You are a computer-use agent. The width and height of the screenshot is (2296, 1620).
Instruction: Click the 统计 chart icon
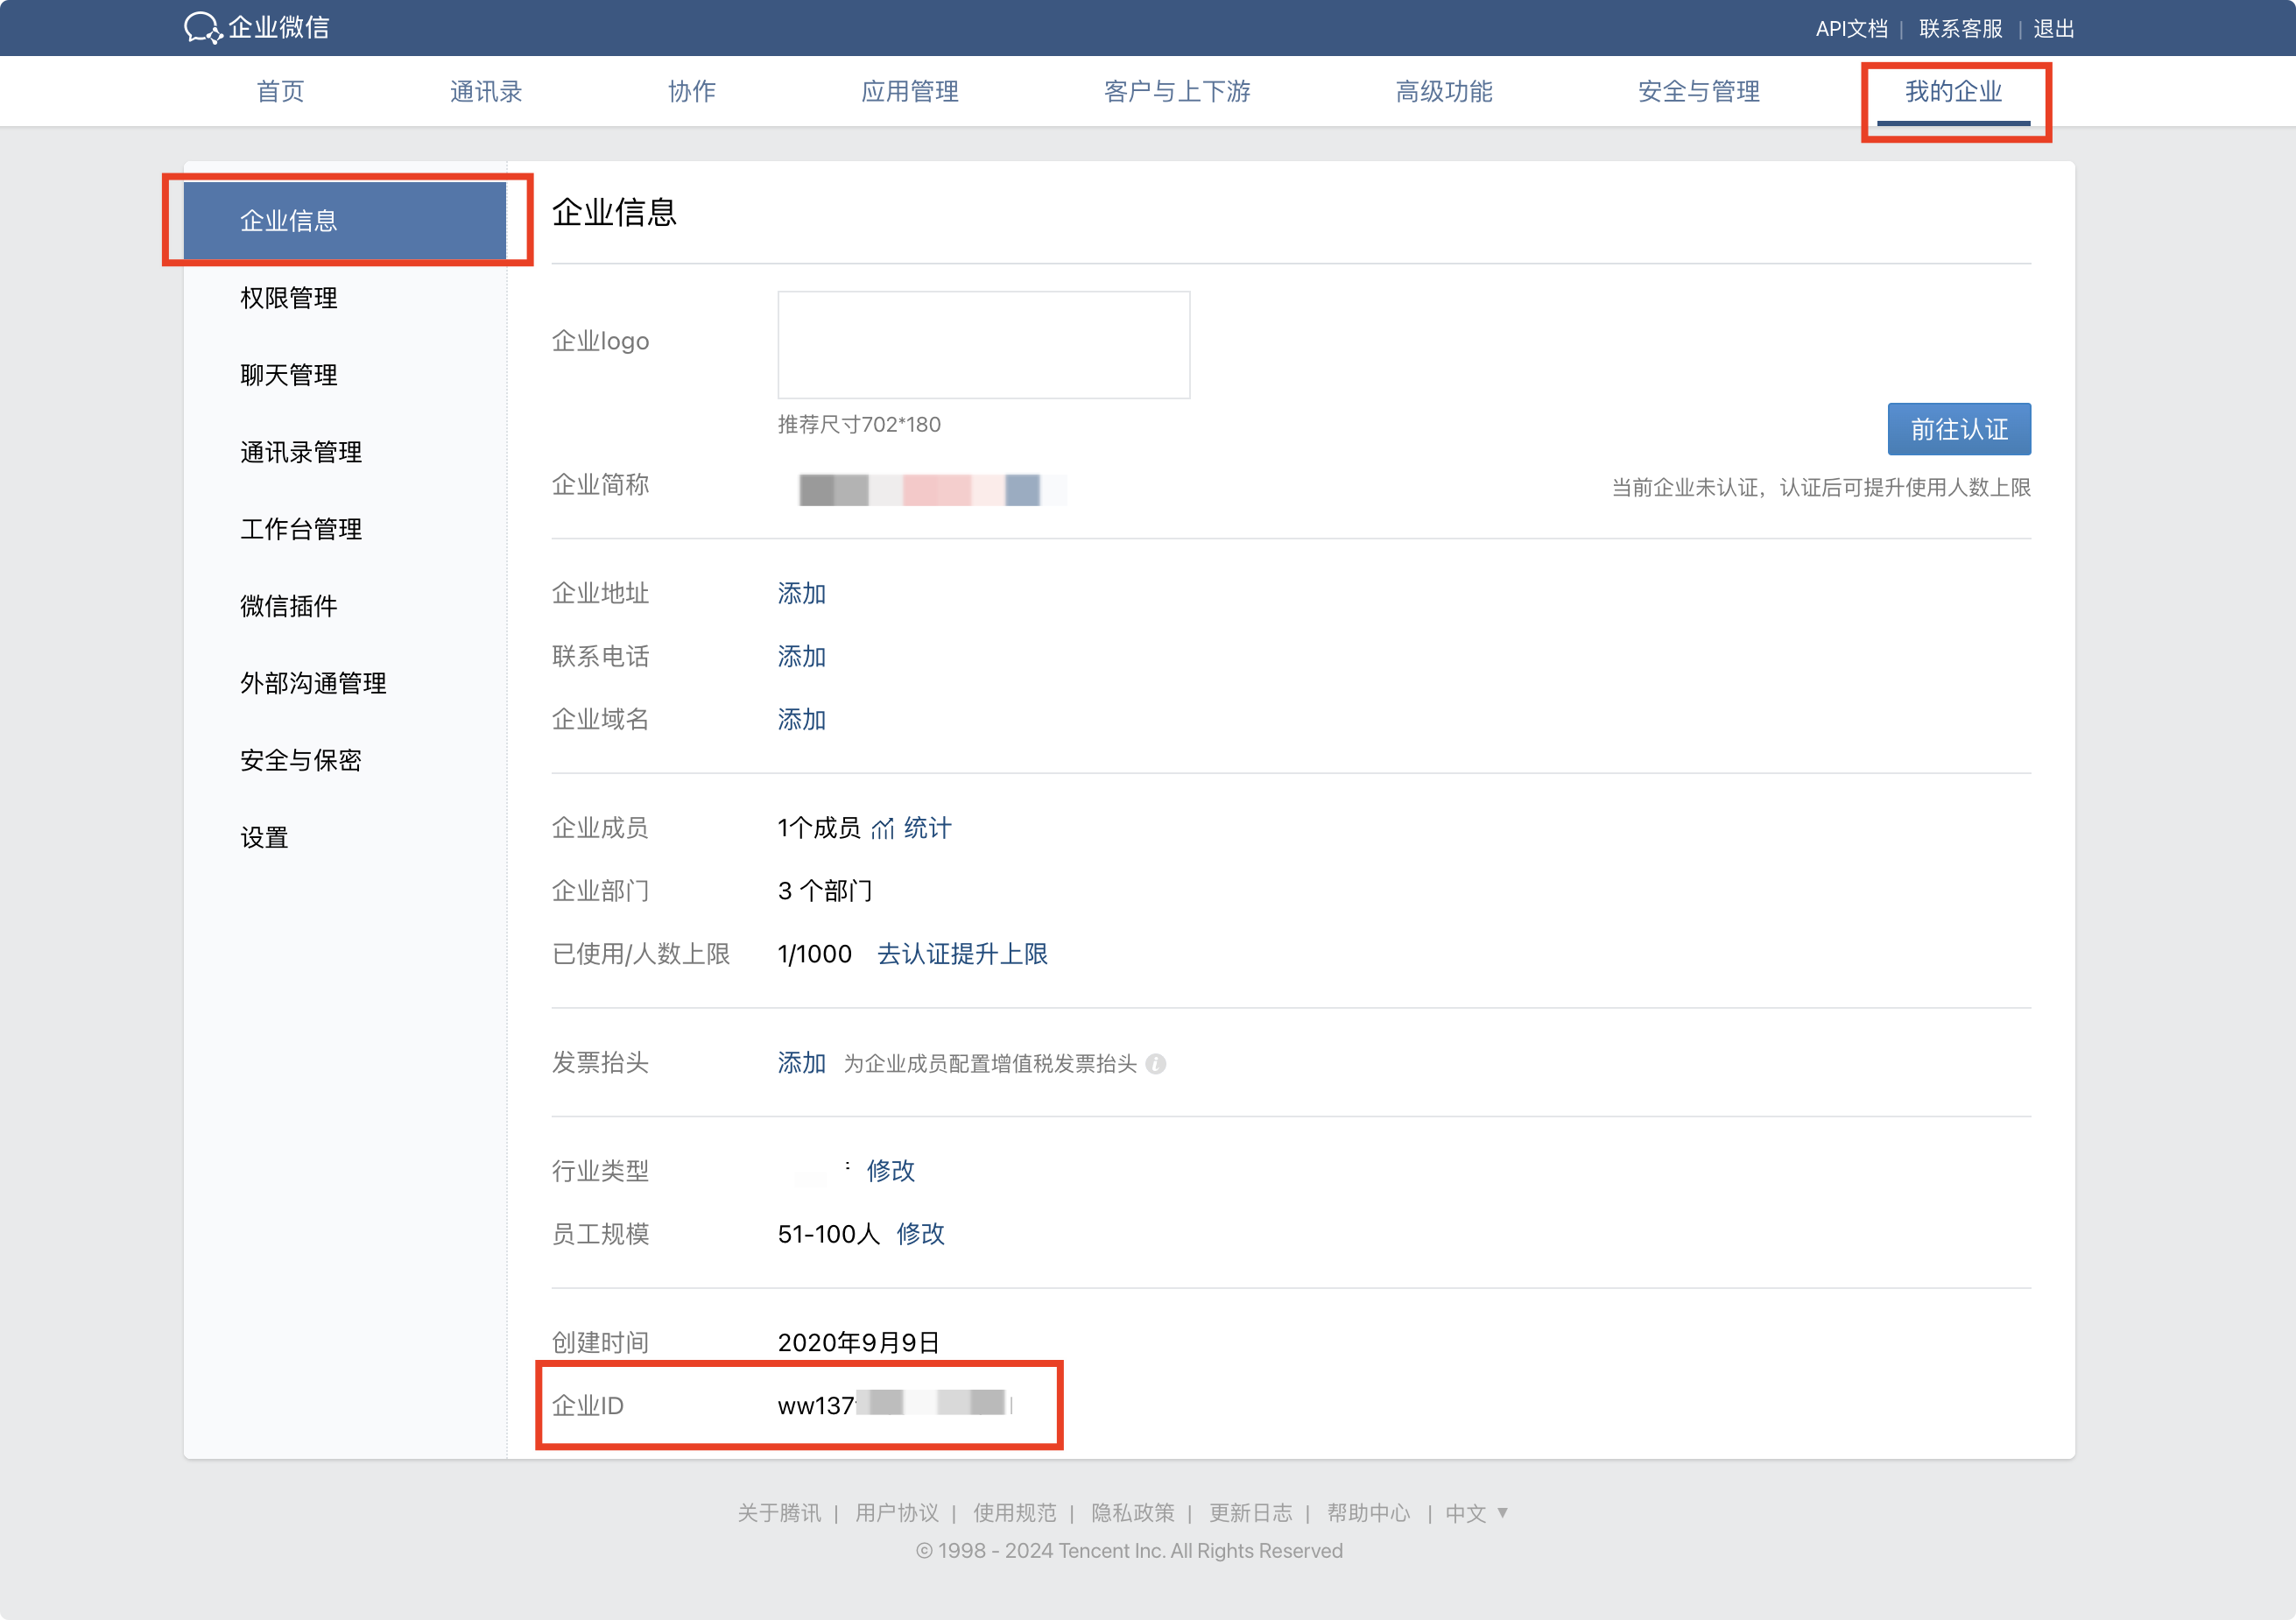(883, 829)
